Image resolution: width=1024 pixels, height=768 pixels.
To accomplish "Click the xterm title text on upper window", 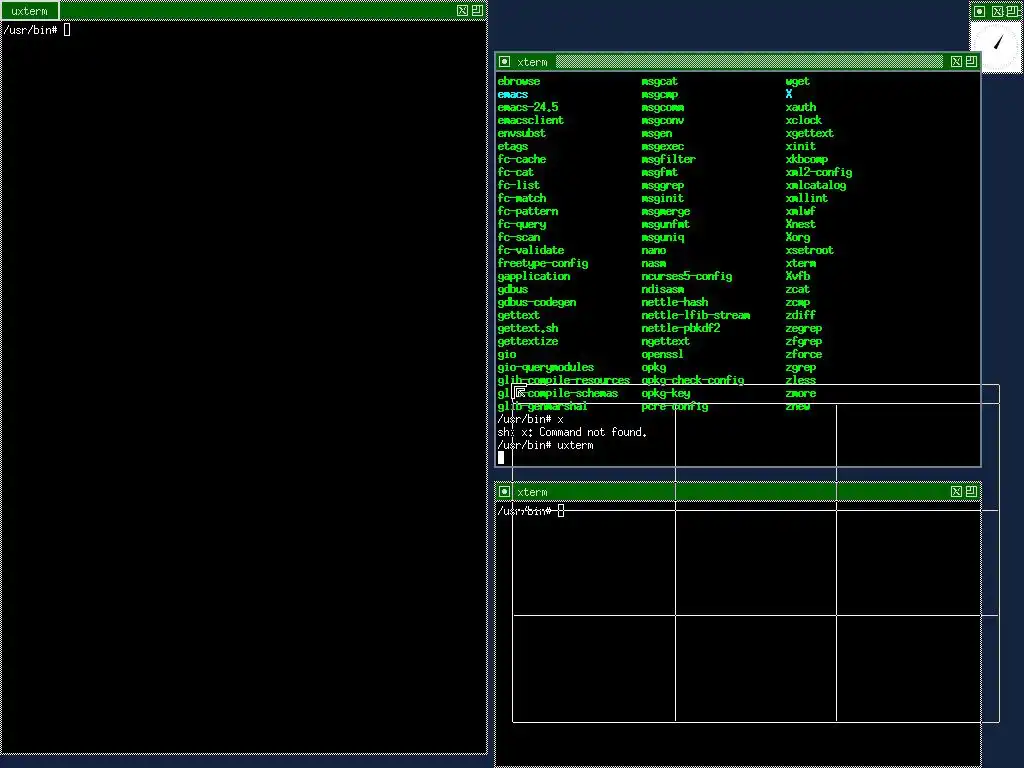I will (x=532, y=62).
